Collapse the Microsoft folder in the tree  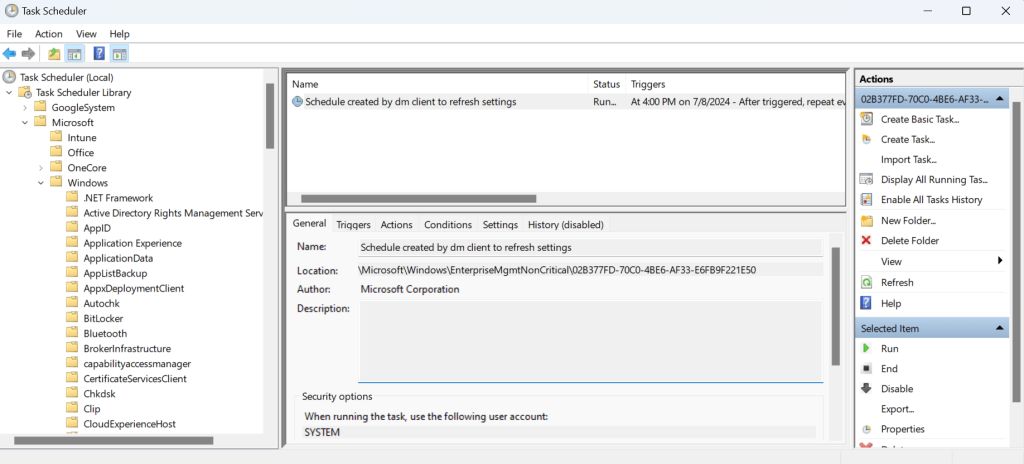(25, 122)
